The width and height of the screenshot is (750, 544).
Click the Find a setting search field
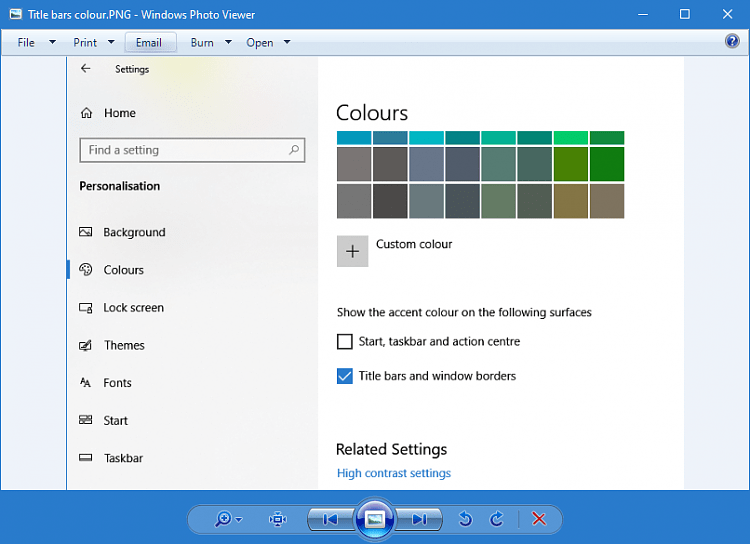192,150
